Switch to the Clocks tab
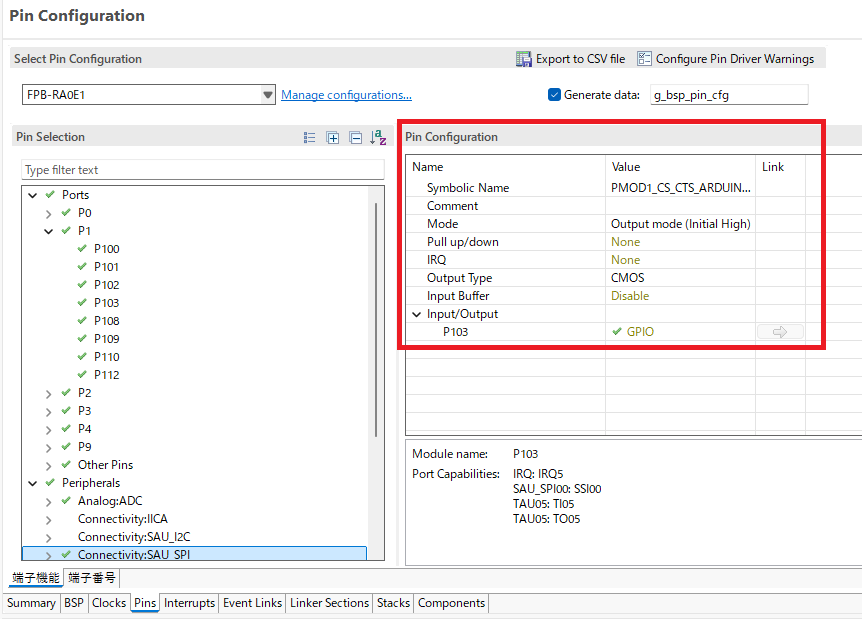 (109, 603)
